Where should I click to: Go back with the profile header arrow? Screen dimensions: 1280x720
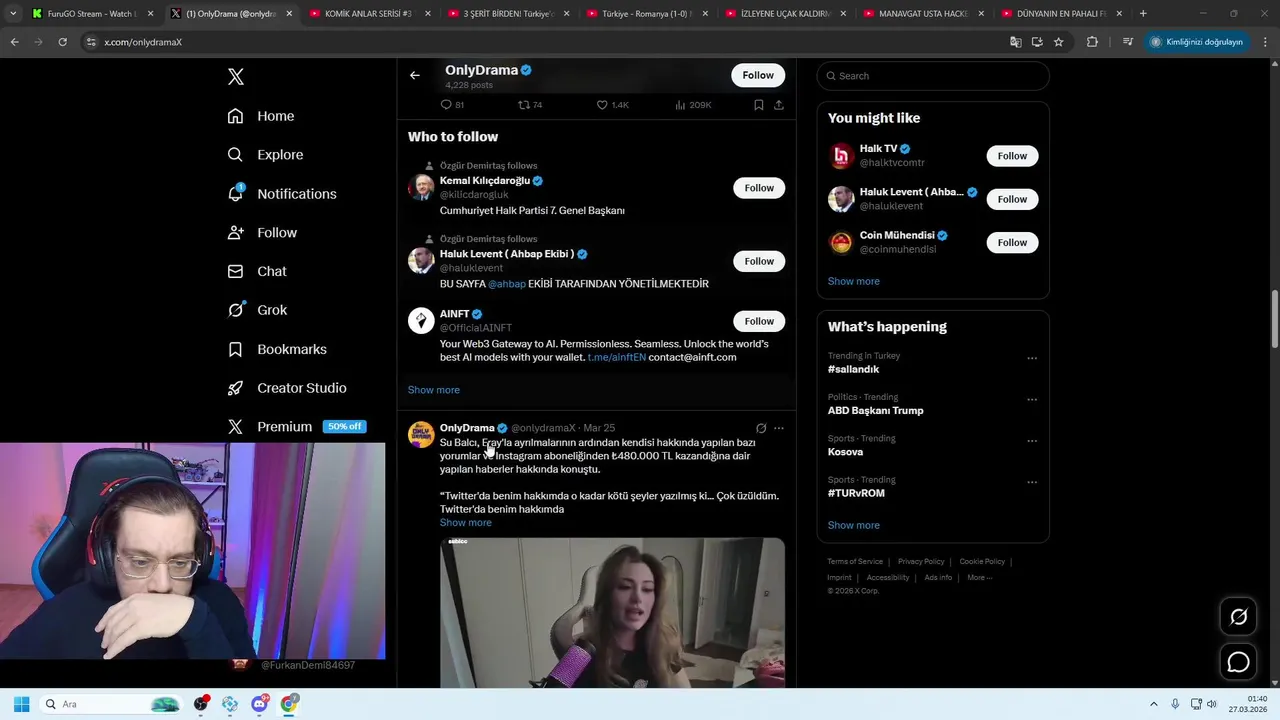(414, 75)
